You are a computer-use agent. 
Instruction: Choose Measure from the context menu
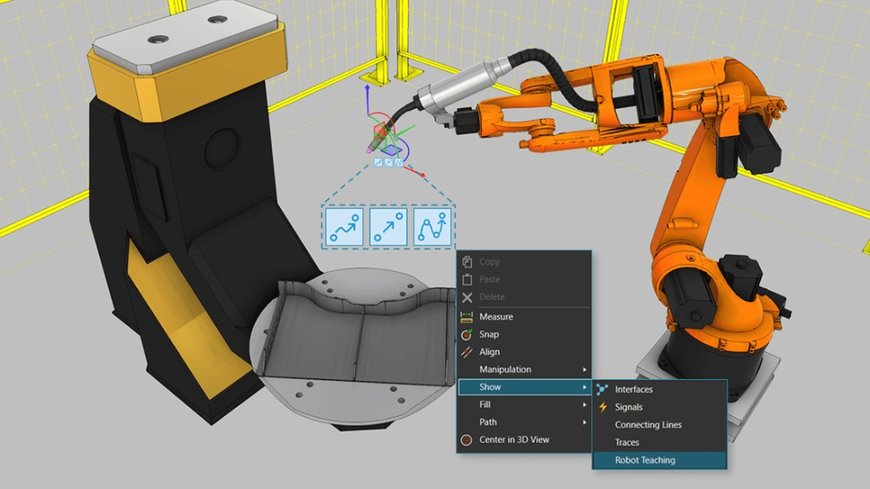[524, 317]
